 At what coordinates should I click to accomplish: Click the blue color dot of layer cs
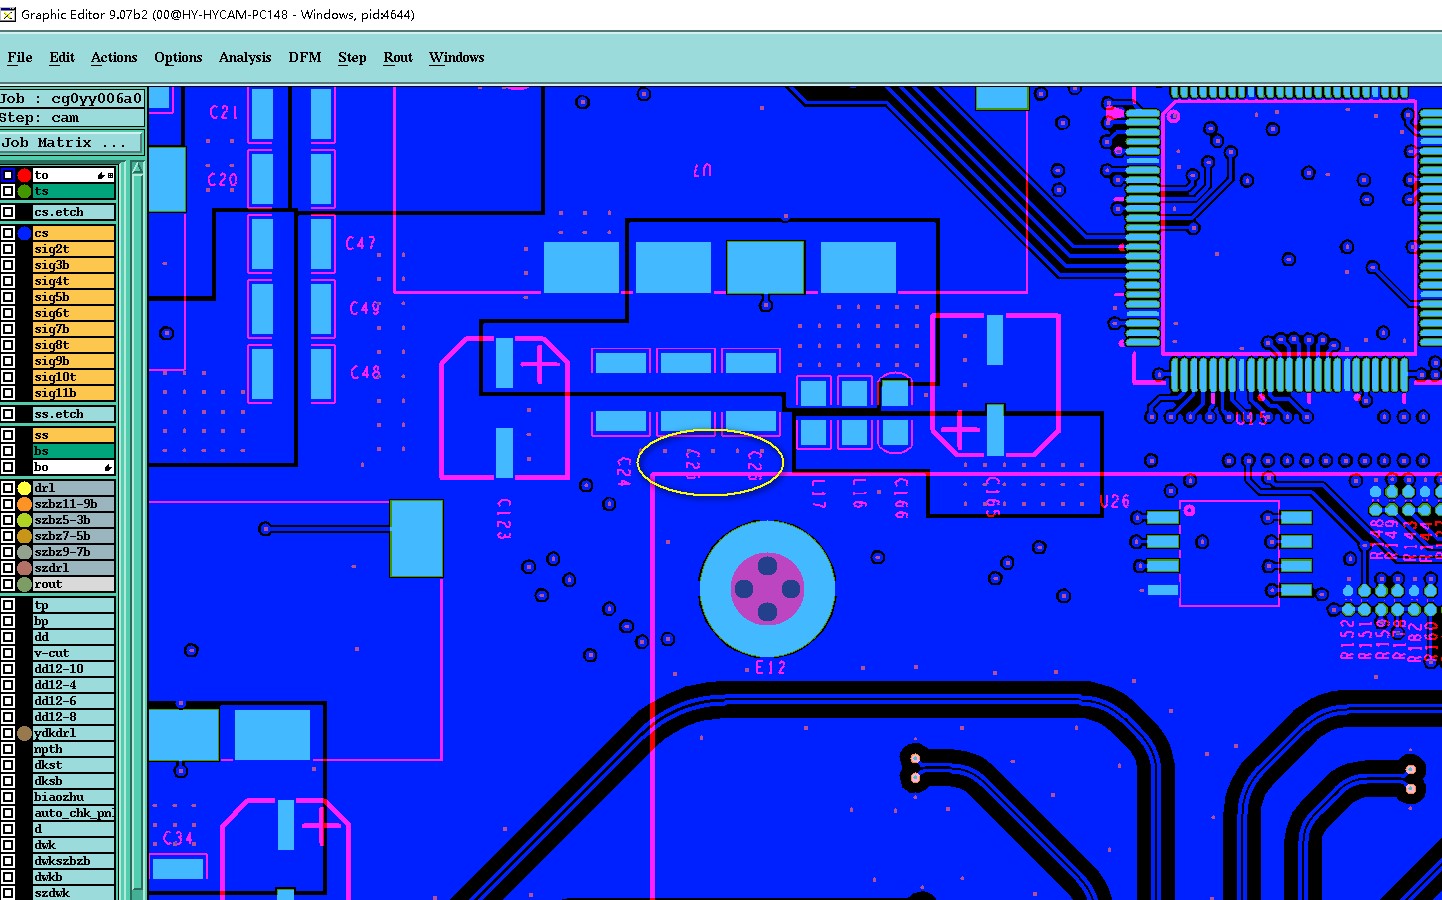[24, 233]
